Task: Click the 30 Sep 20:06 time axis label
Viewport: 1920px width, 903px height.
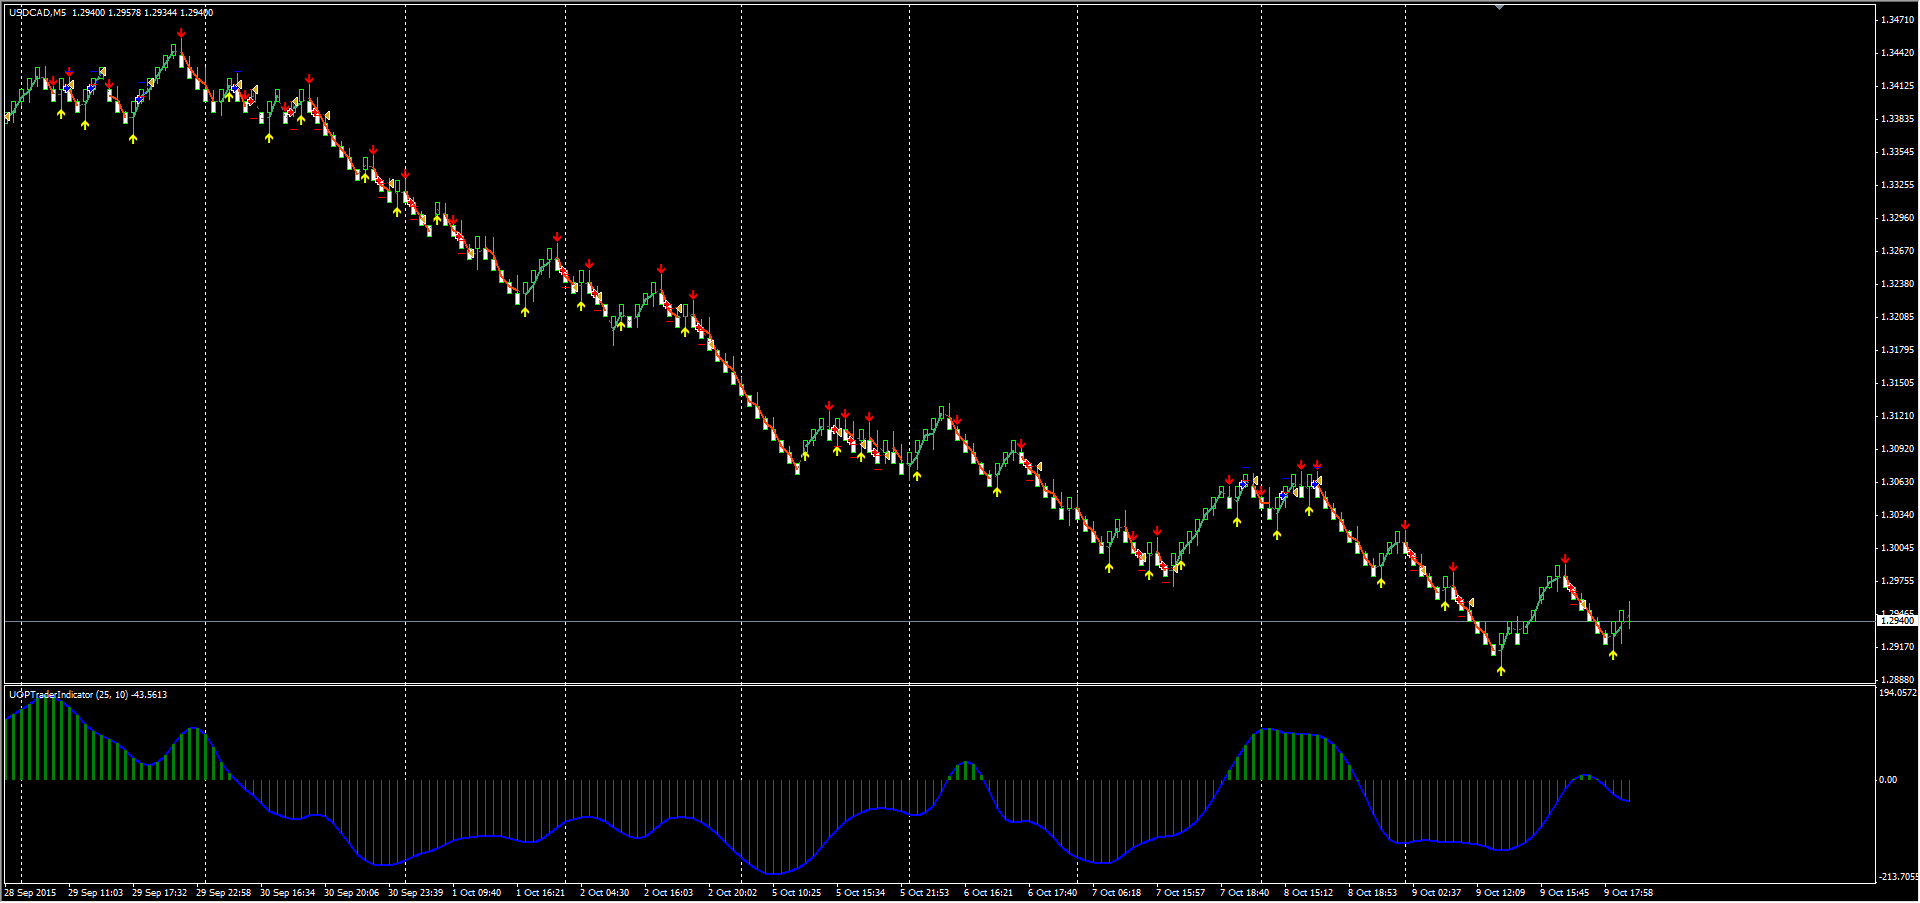Action: click(x=351, y=893)
